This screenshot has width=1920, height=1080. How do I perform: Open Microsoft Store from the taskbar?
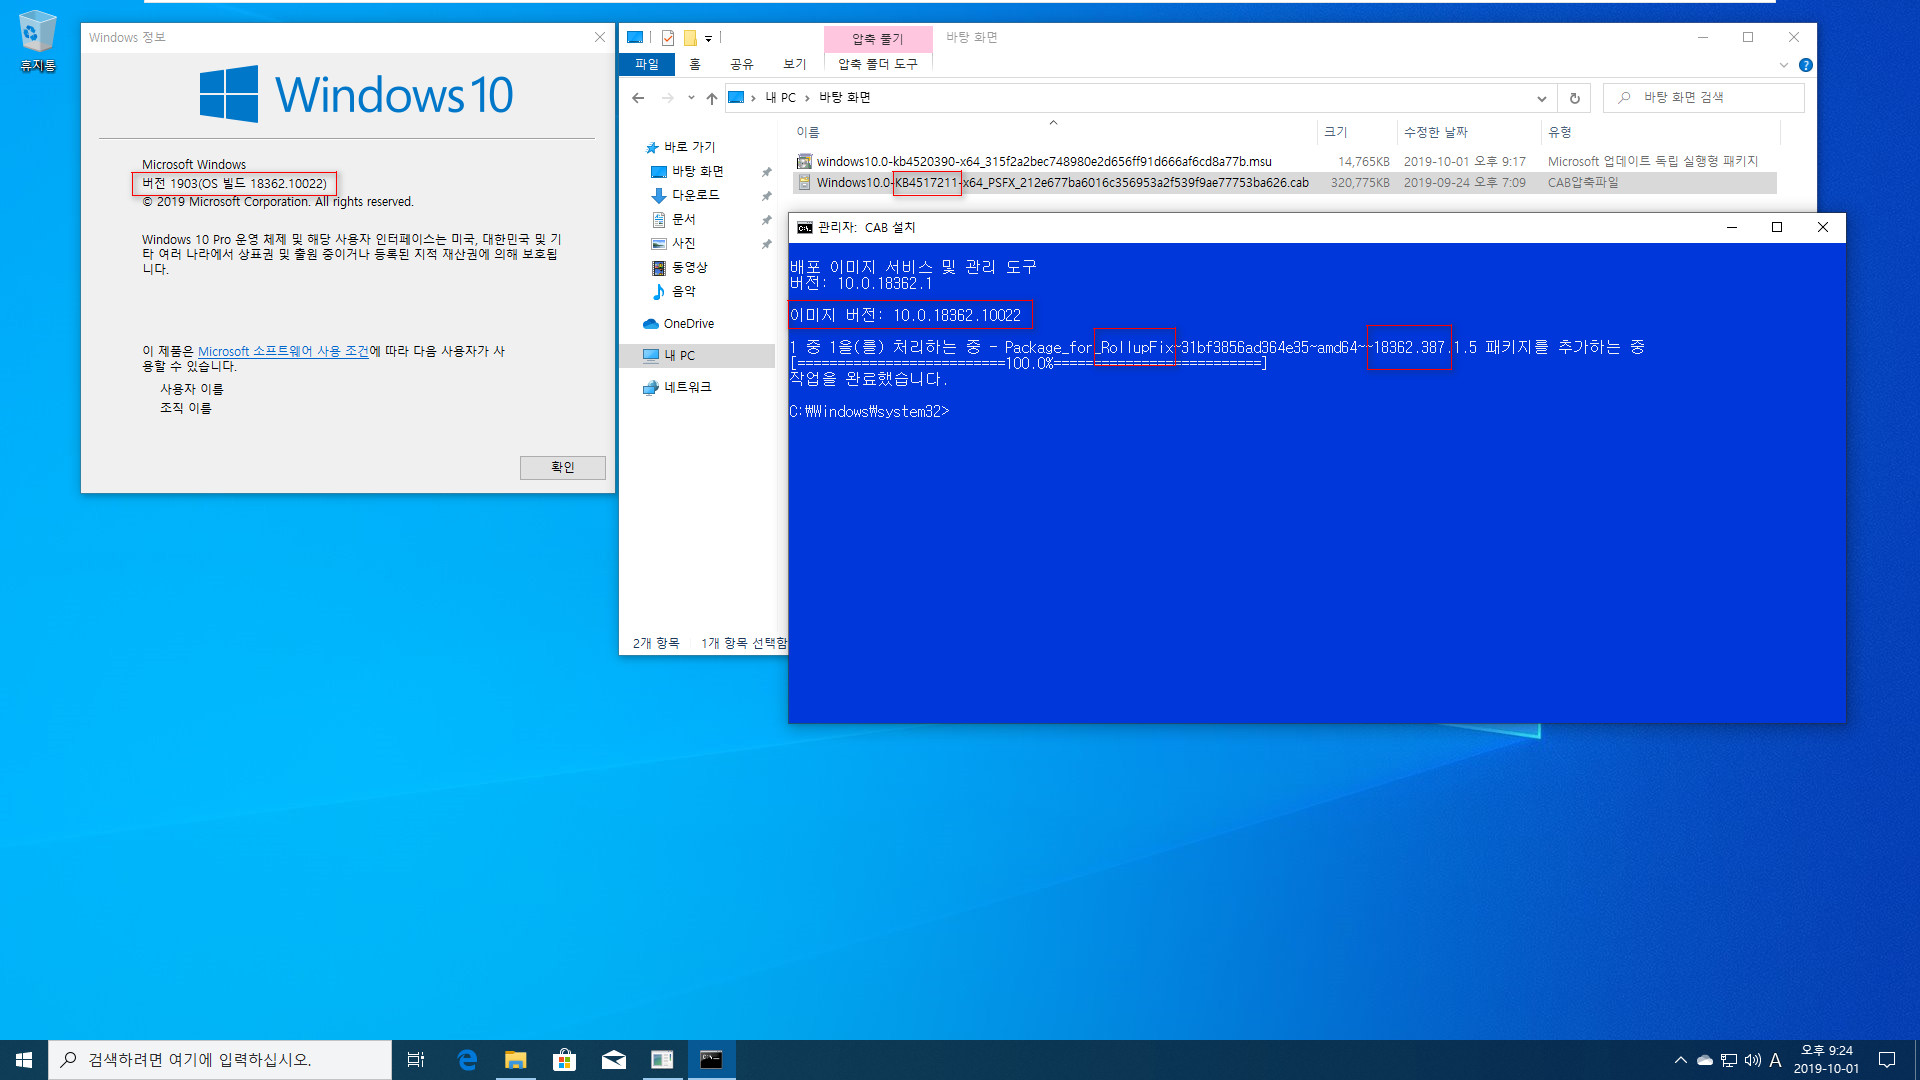[x=565, y=1060]
